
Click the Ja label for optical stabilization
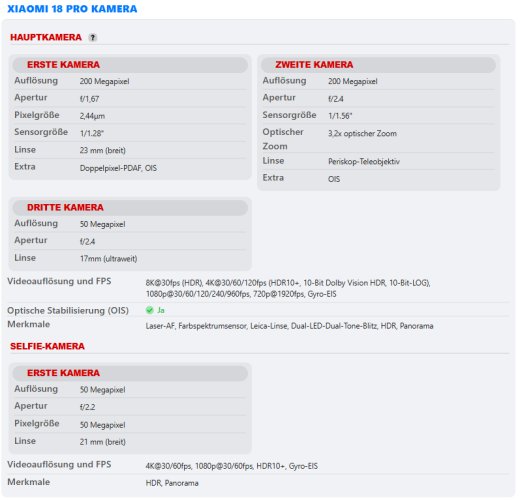161,310
